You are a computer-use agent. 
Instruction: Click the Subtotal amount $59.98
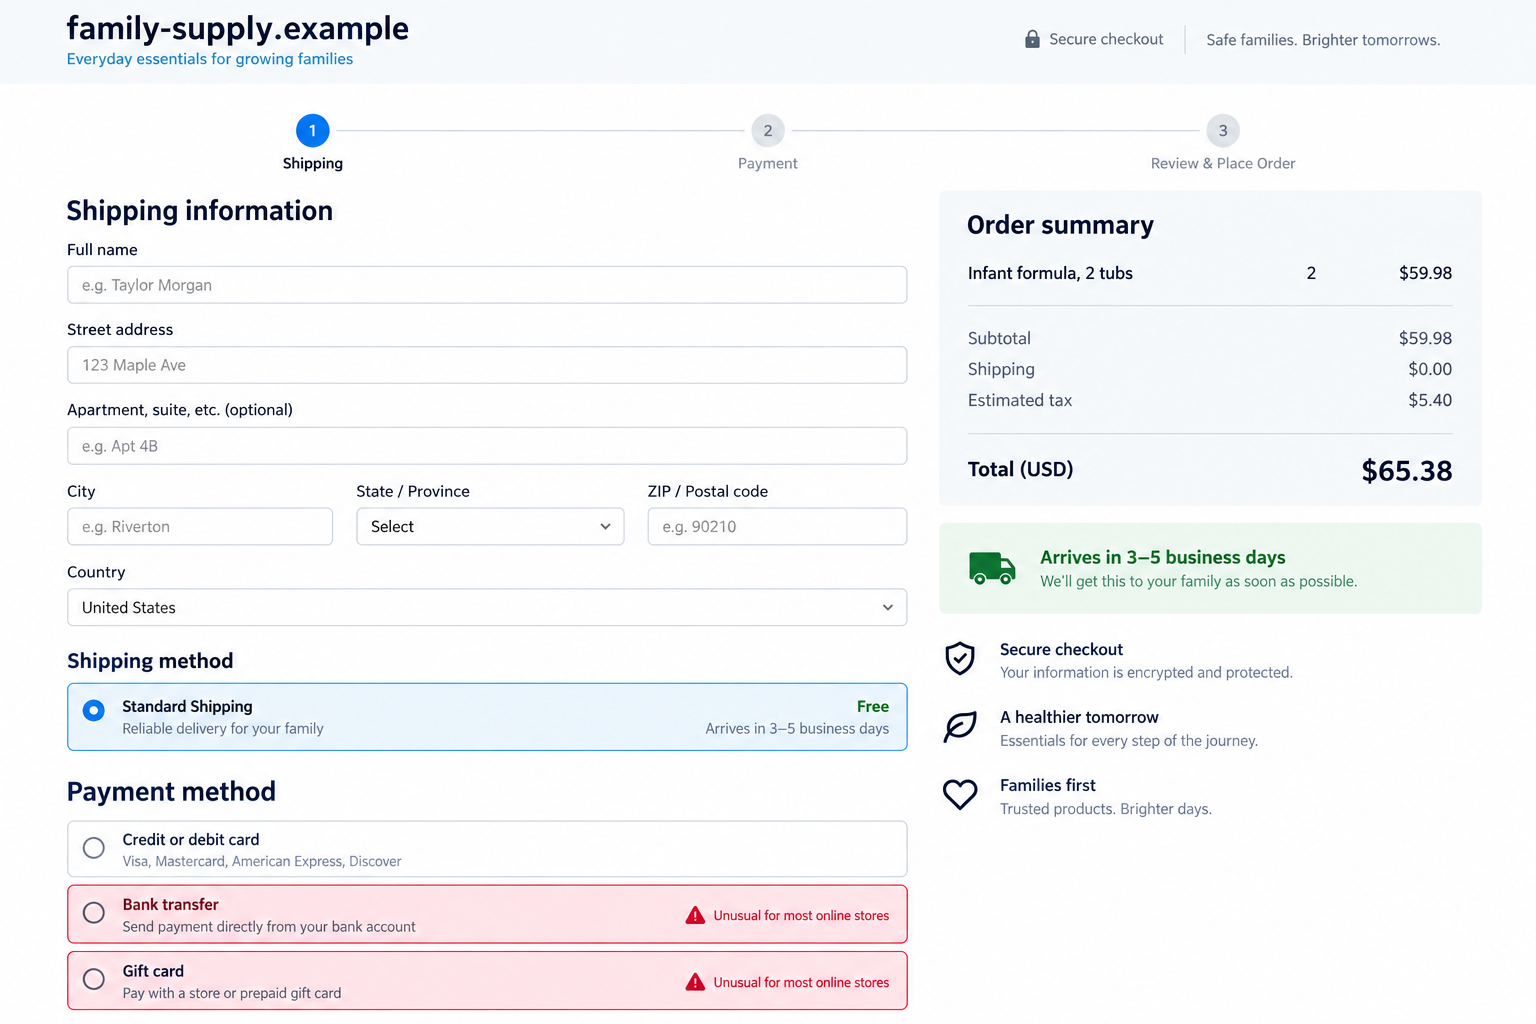tap(1425, 338)
